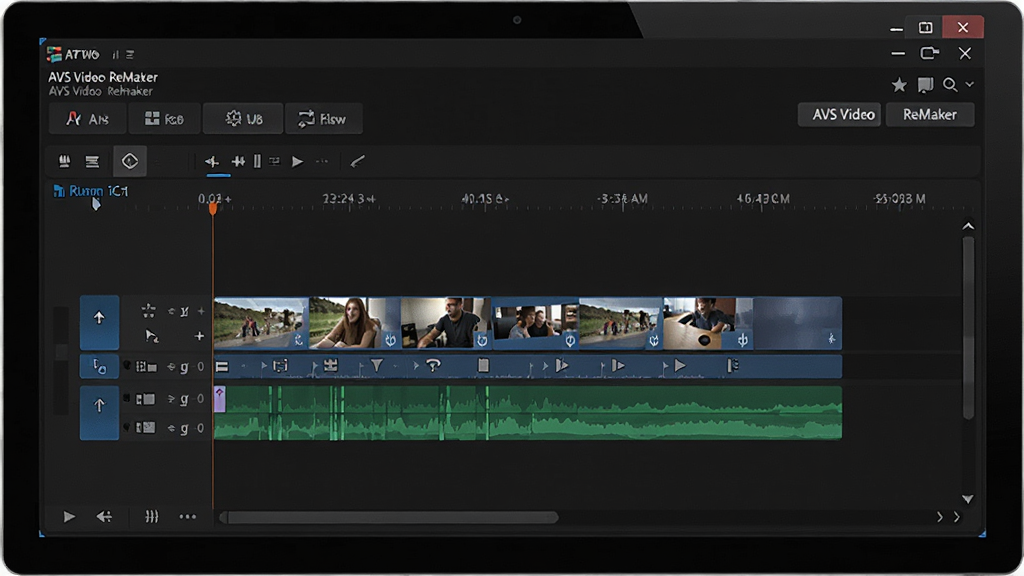Open the three-dots menu in bottom bar
This screenshot has height=576, width=1024.
click(x=187, y=517)
